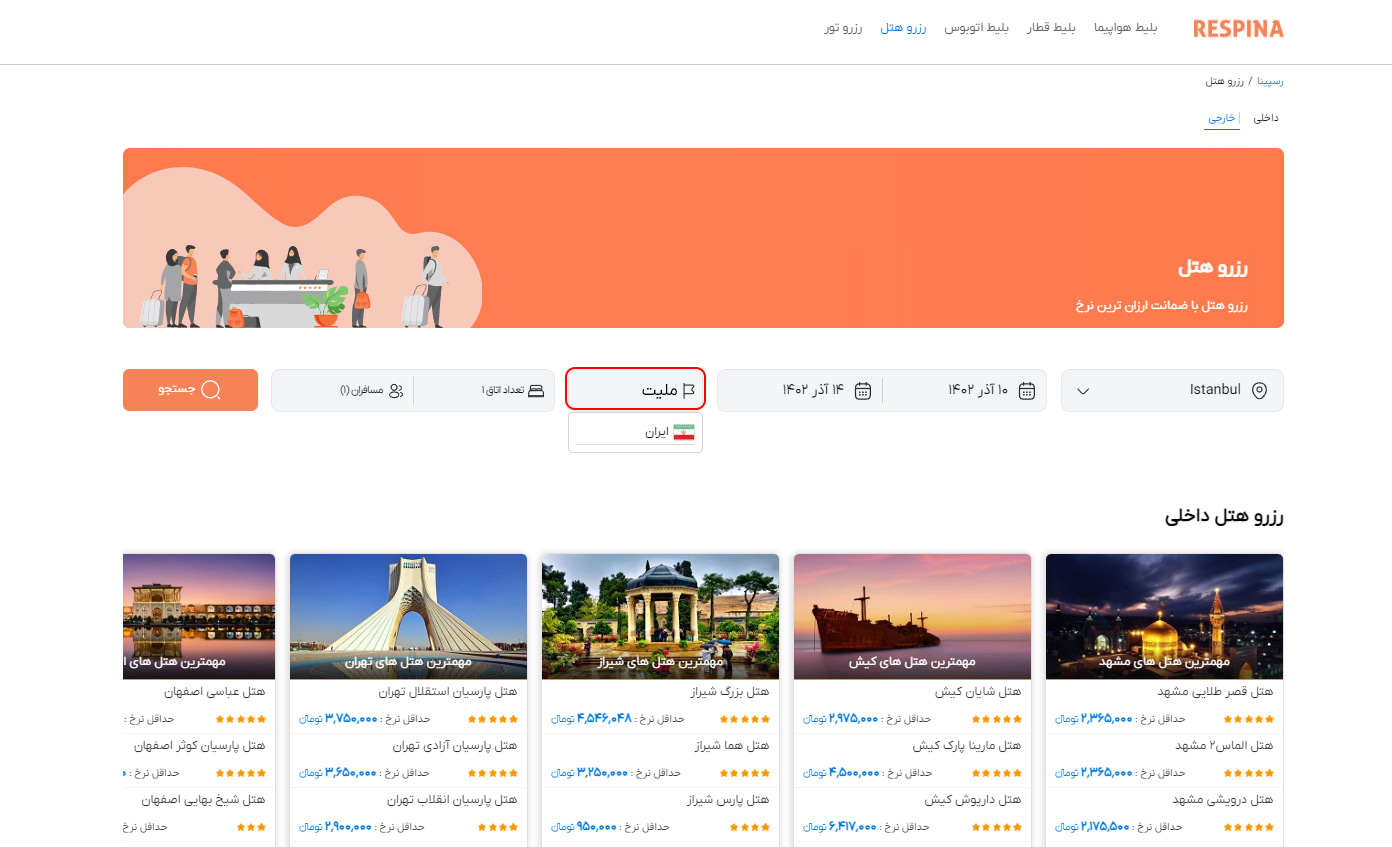1392x847 pixels.
Task: Click the bed icon for room count
Action: pyautogui.click(x=536, y=391)
